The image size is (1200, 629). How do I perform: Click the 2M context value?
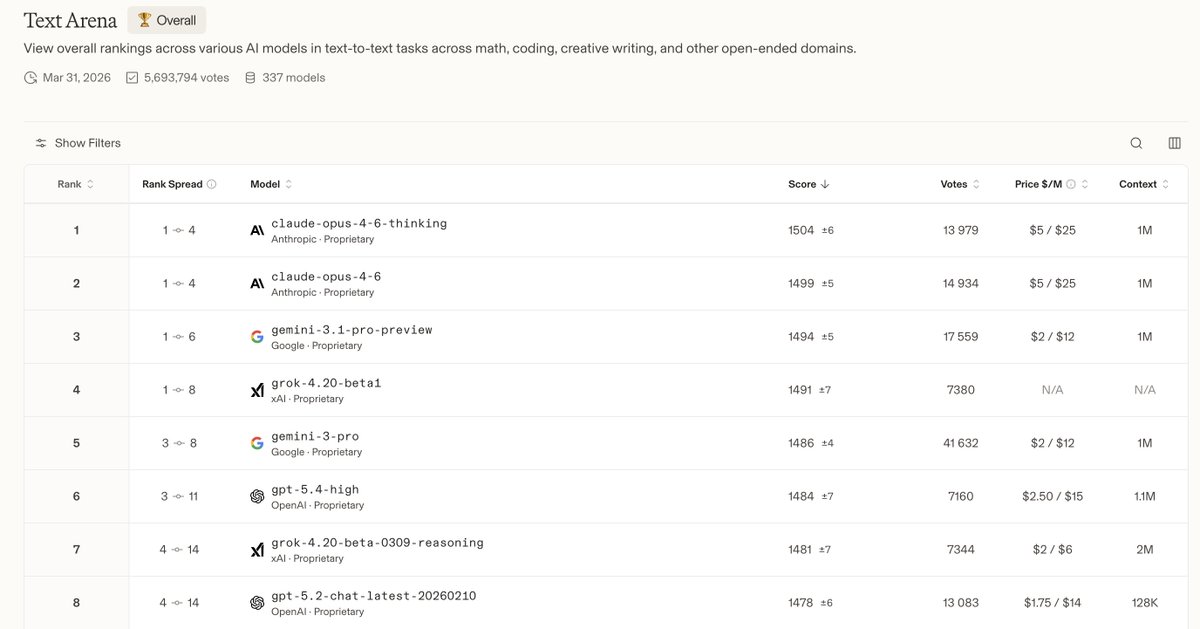pyautogui.click(x=1145, y=549)
